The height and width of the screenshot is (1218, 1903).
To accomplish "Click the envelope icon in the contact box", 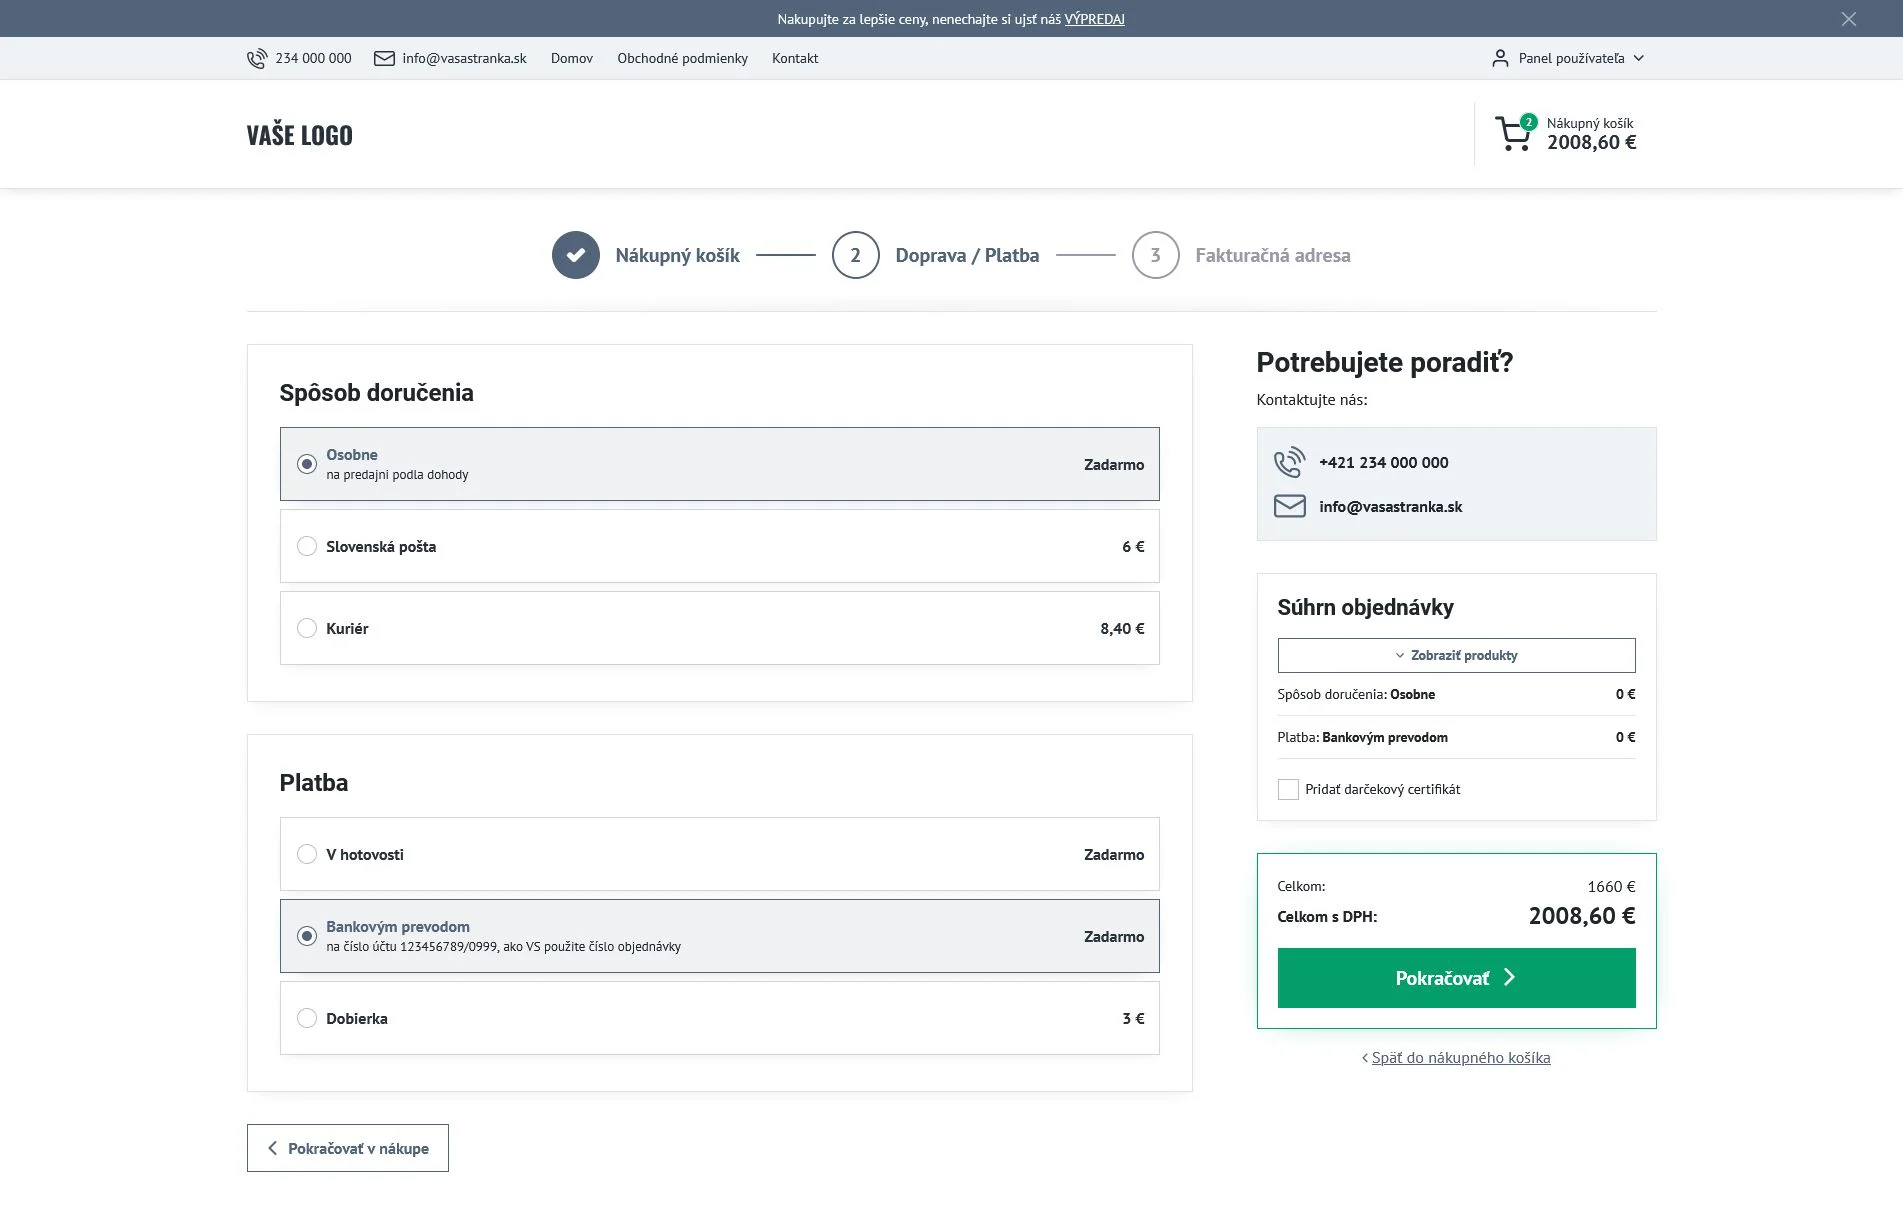I will coord(1290,506).
